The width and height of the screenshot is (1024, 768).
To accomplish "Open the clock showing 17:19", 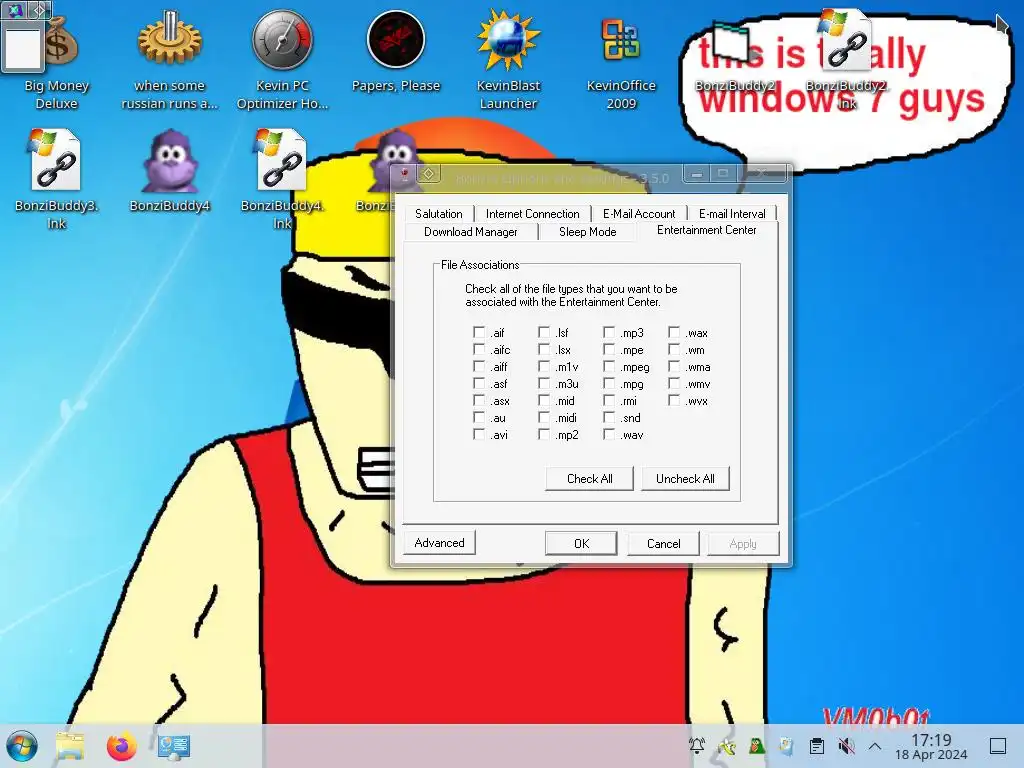I will [x=931, y=746].
